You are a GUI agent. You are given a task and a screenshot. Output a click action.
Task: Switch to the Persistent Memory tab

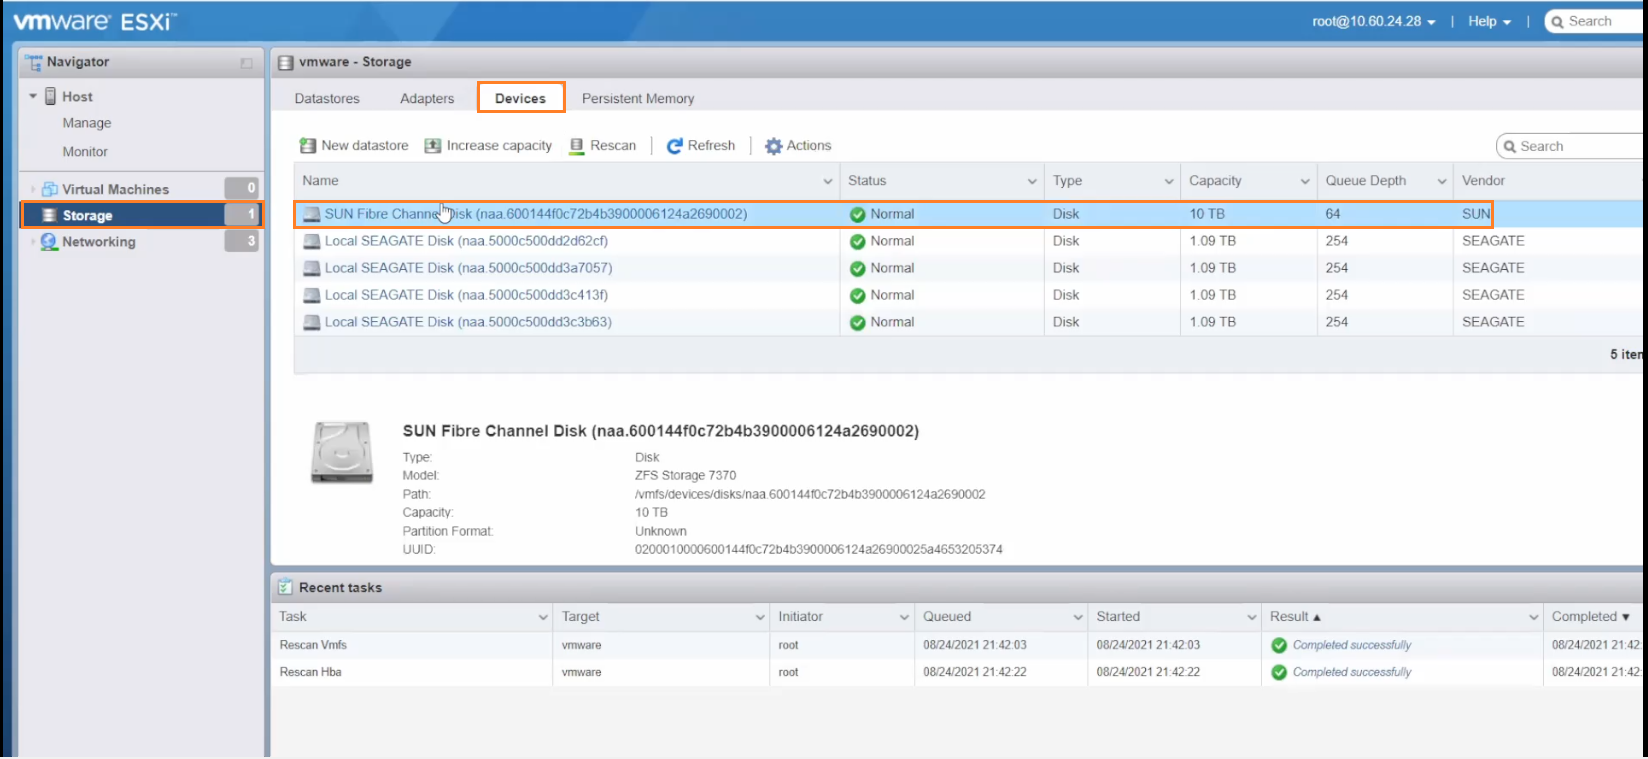point(638,98)
